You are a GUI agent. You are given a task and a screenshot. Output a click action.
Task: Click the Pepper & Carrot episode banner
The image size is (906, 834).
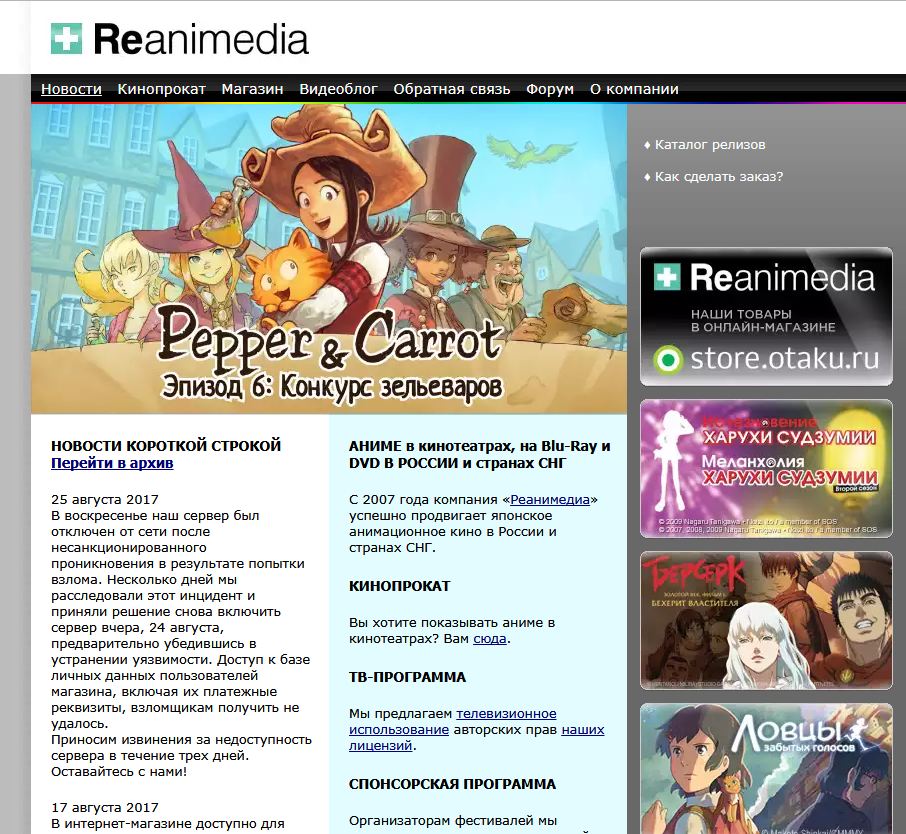coord(328,258)
